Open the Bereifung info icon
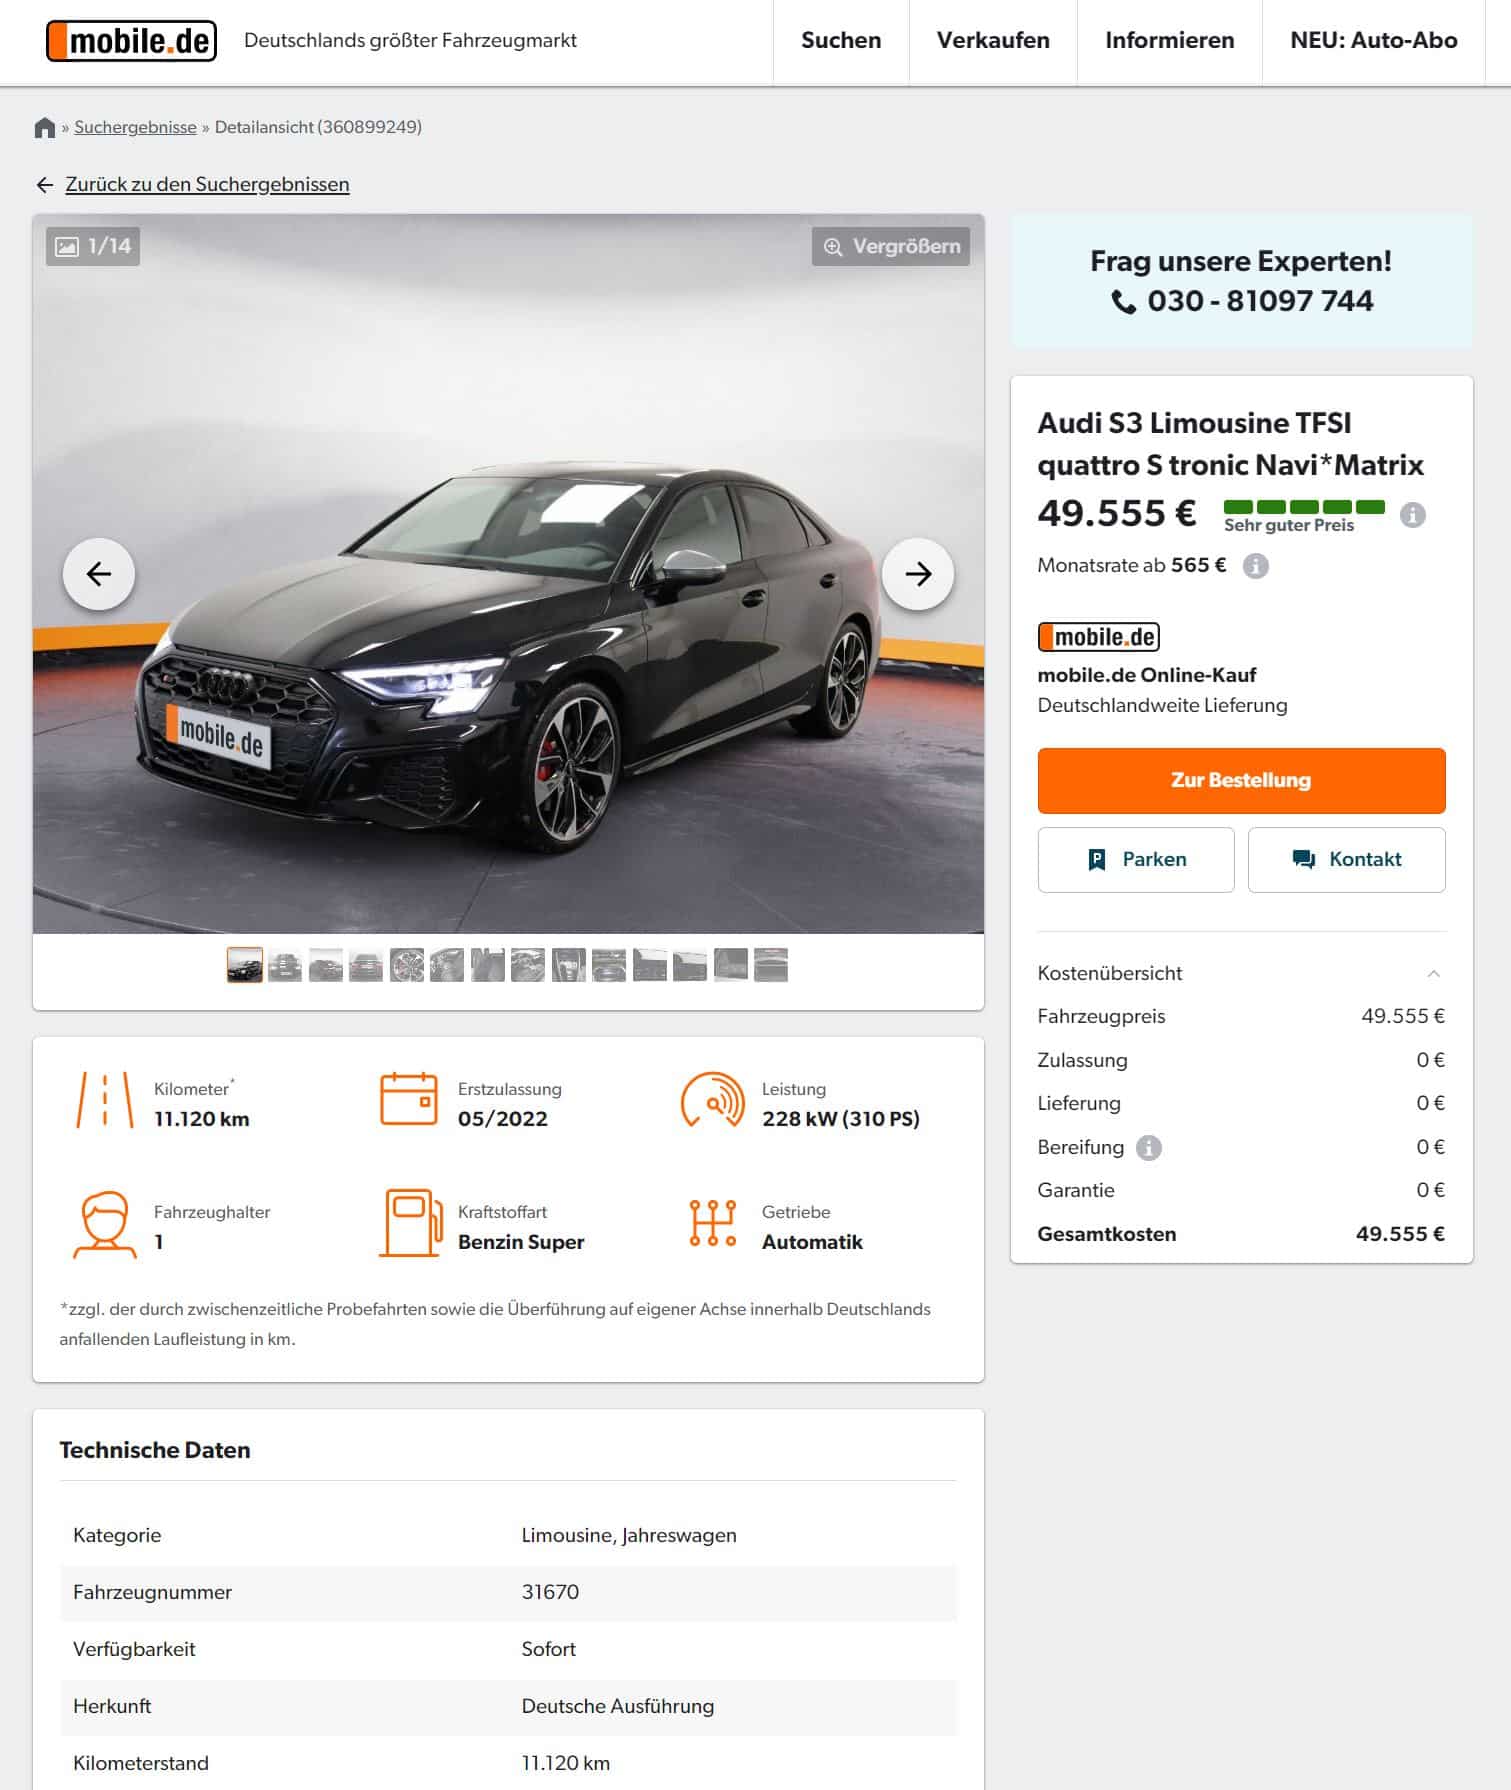 (x=1149, y=1147)
